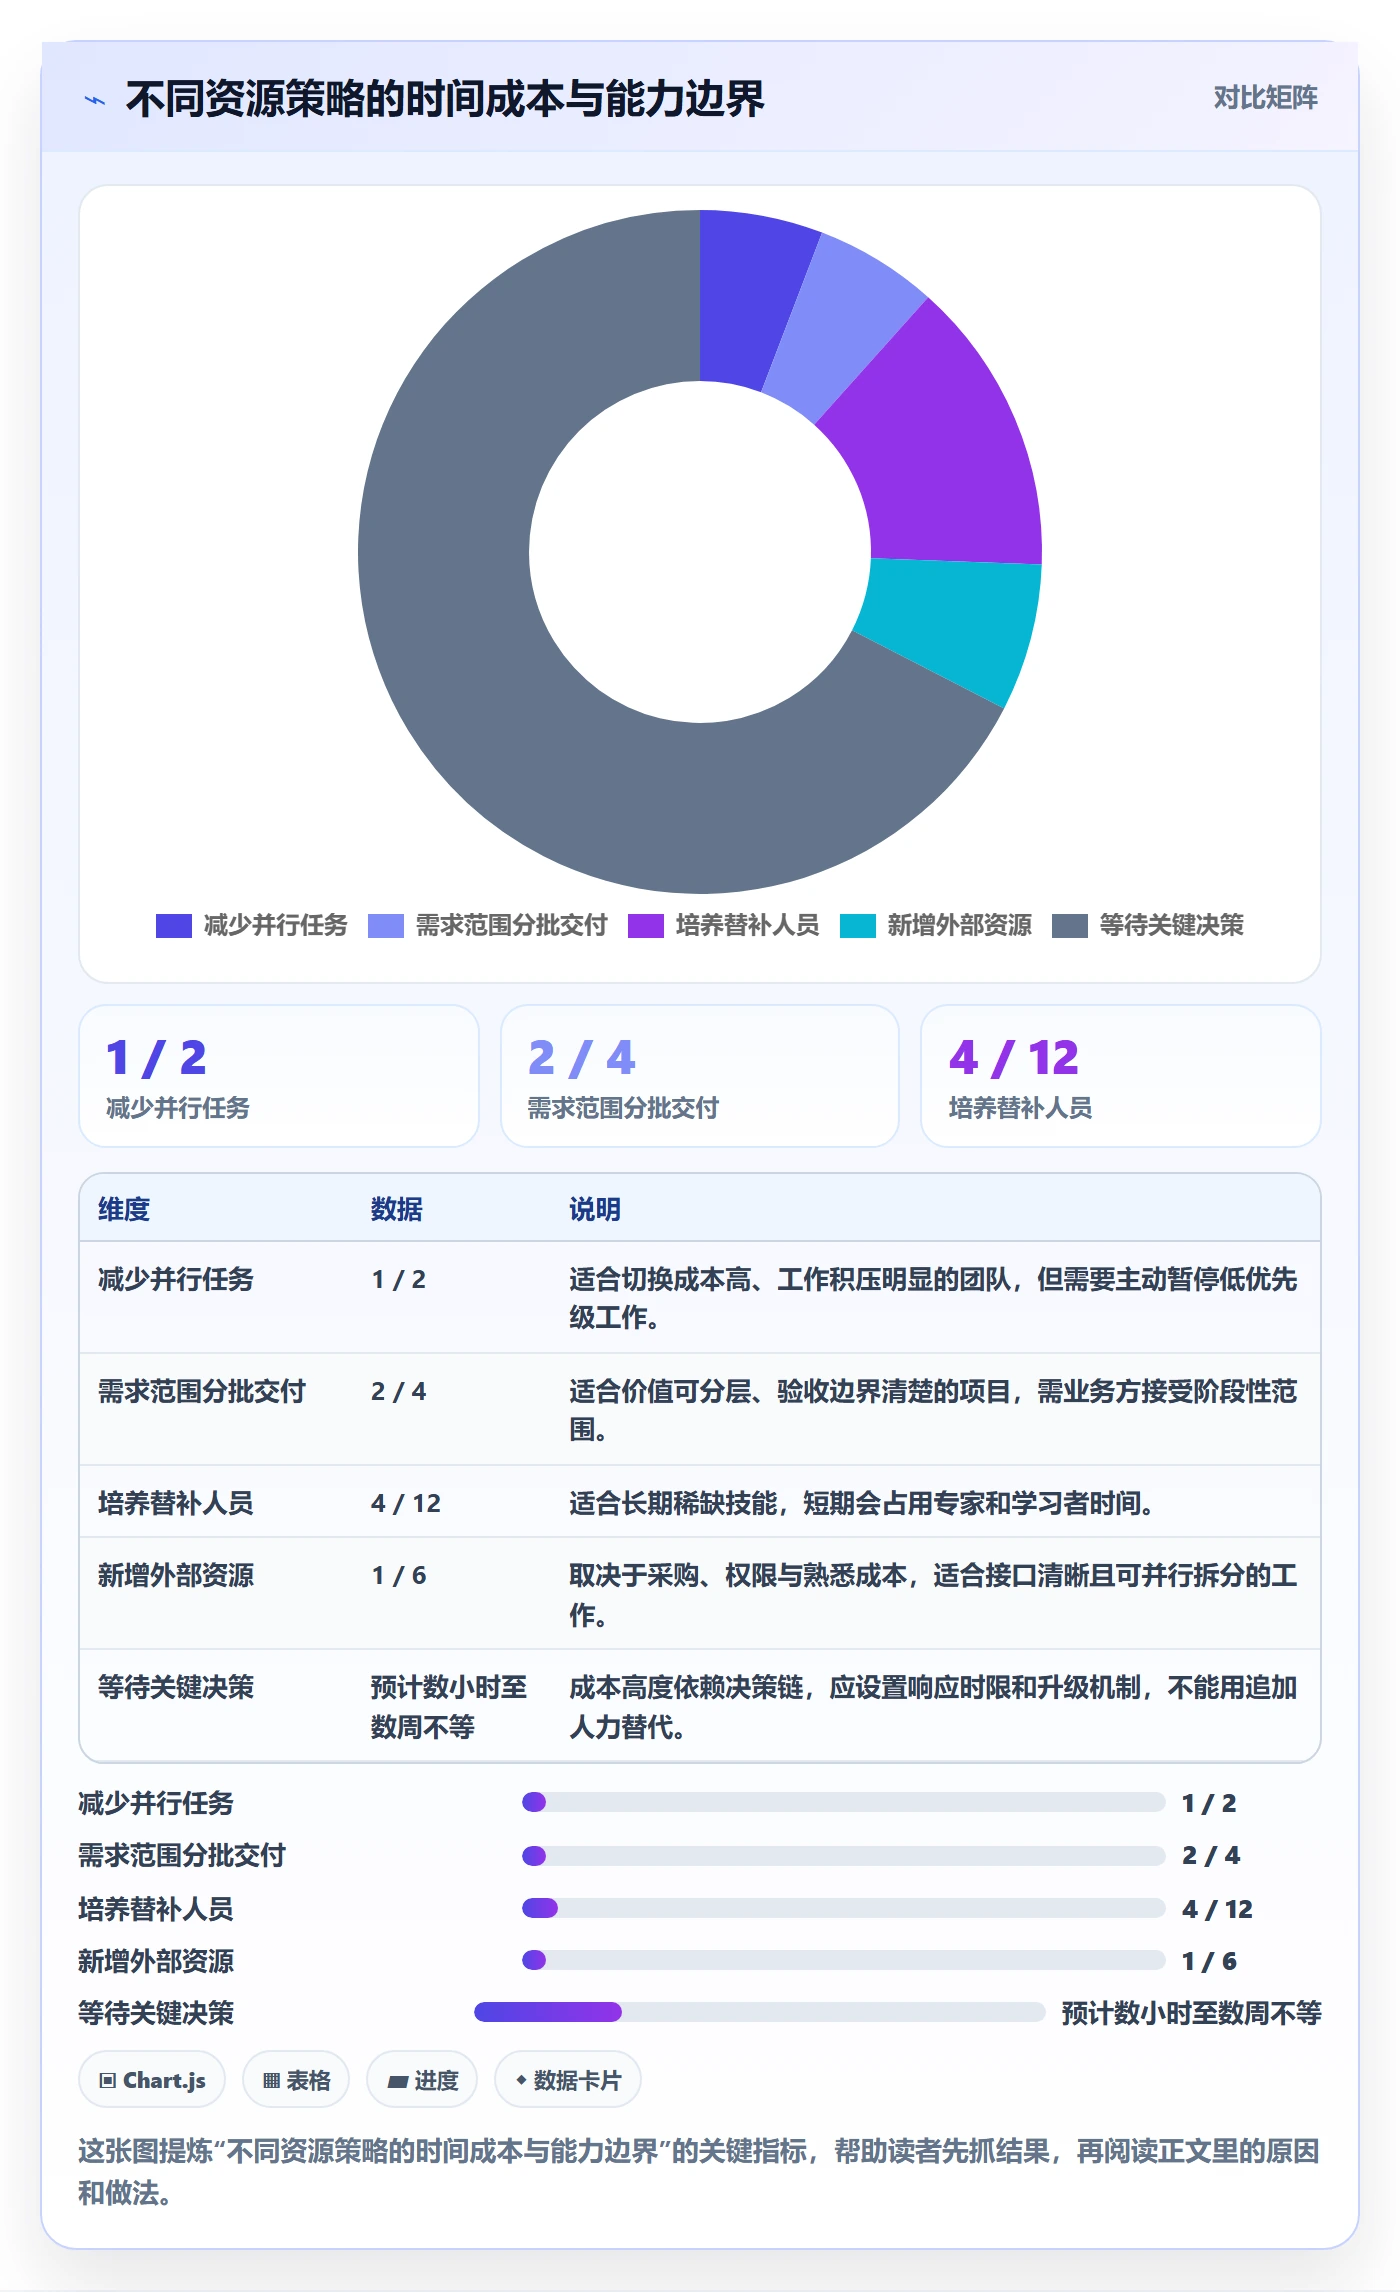Click progress value 2 / 4
1400x2292 pixels.
point(1211,1855)
